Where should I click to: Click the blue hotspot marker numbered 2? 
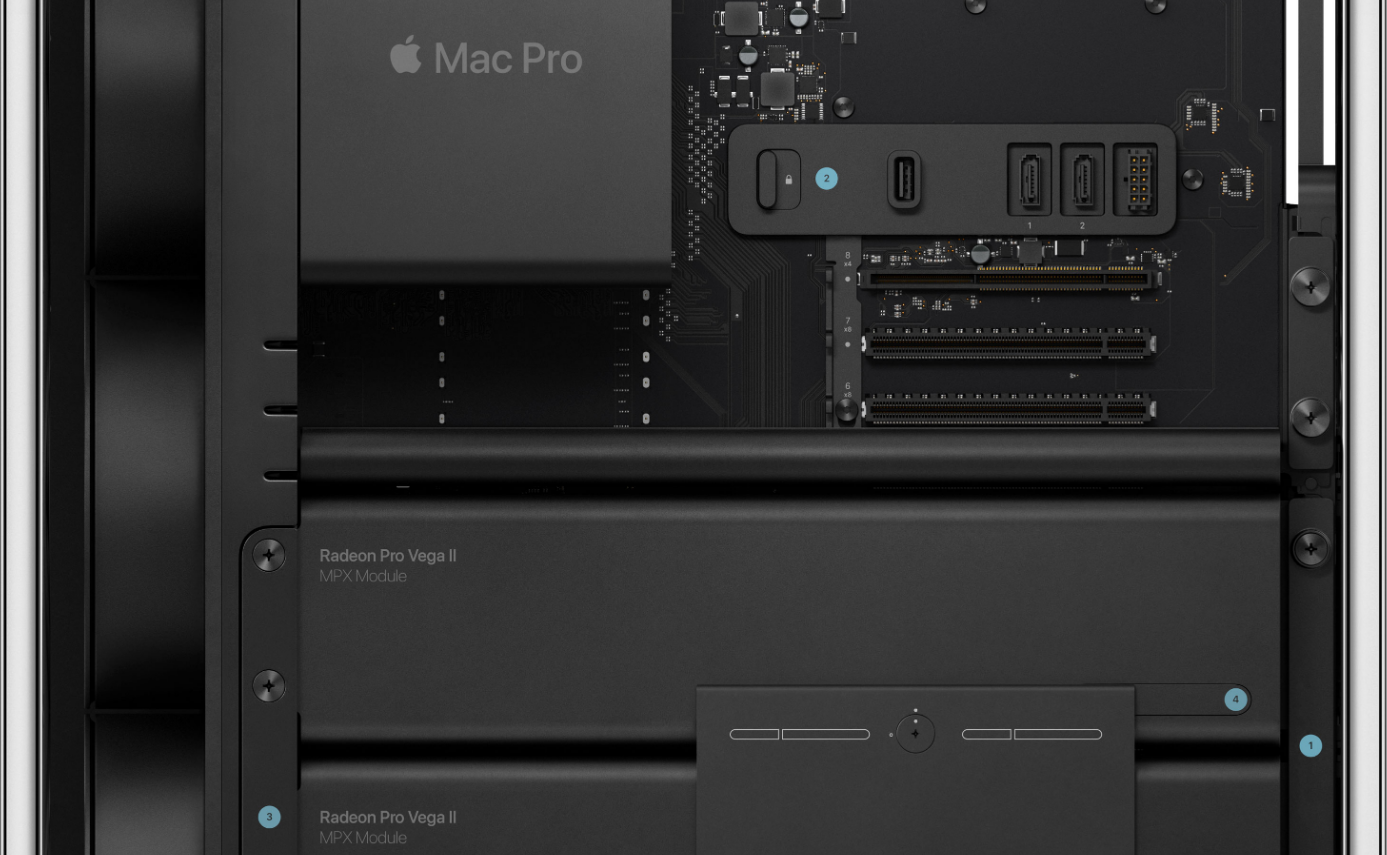pyautogui.click(x=826, y=179)
